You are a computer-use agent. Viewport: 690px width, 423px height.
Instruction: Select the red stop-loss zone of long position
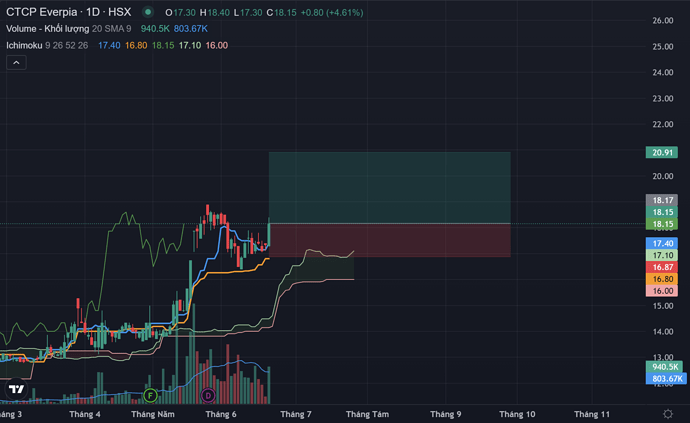click(389, 240)
